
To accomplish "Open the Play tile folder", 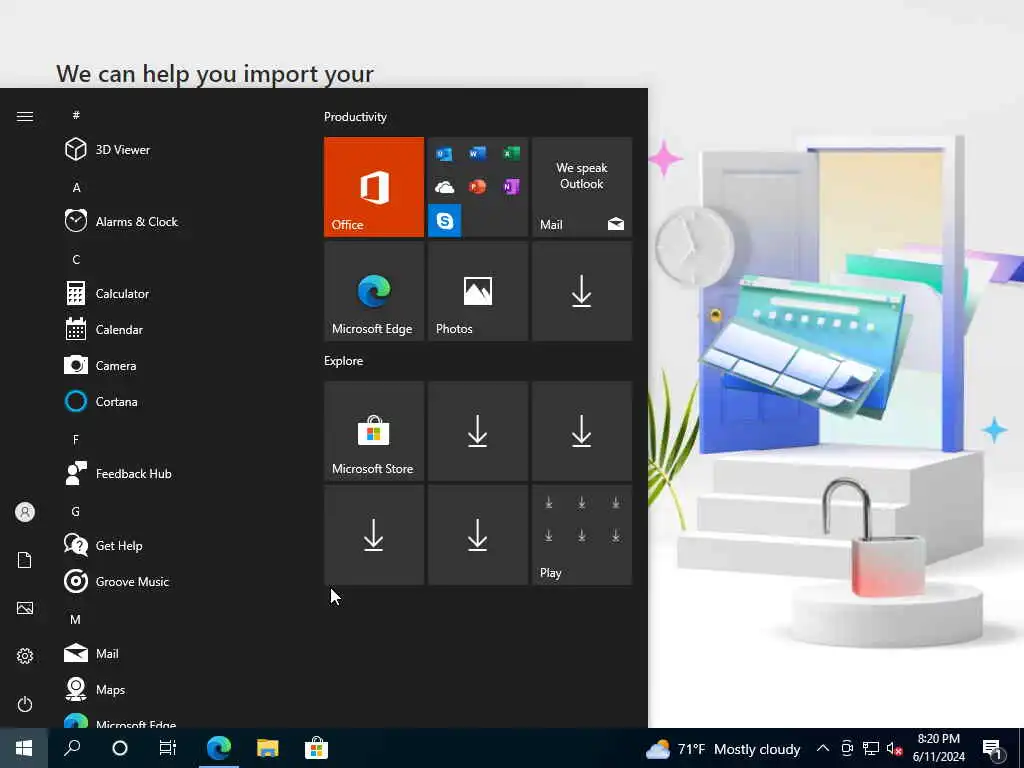I will [582, 535].
